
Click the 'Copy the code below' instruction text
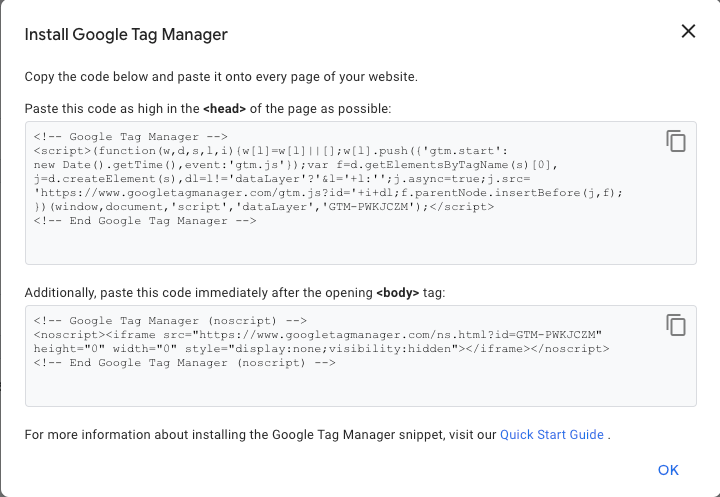pos(220,77)
